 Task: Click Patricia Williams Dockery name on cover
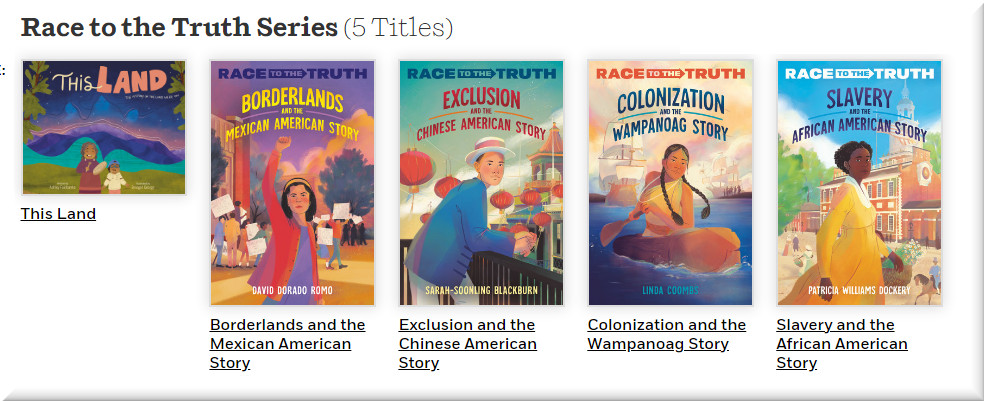pos(859,291)
